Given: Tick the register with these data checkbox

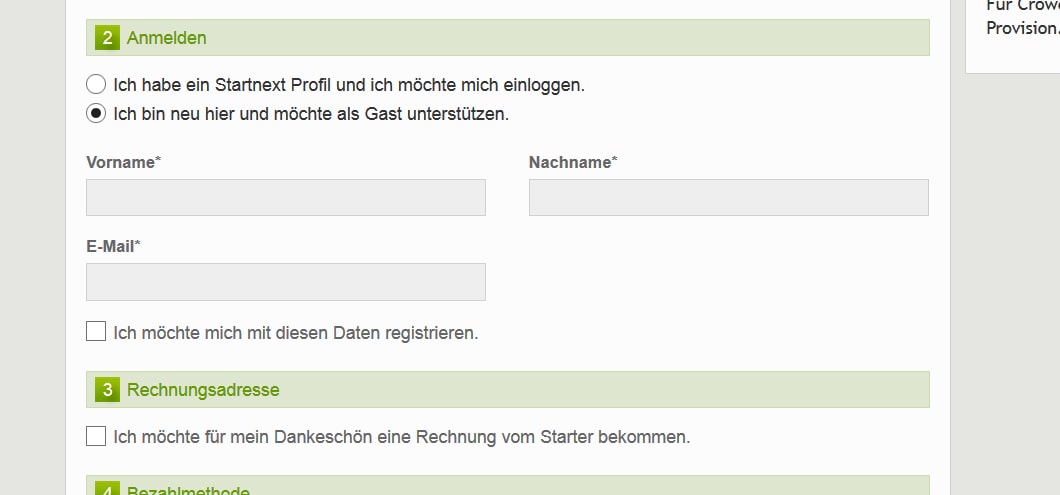Looking at the screenshot, I should tap(96, 331).
